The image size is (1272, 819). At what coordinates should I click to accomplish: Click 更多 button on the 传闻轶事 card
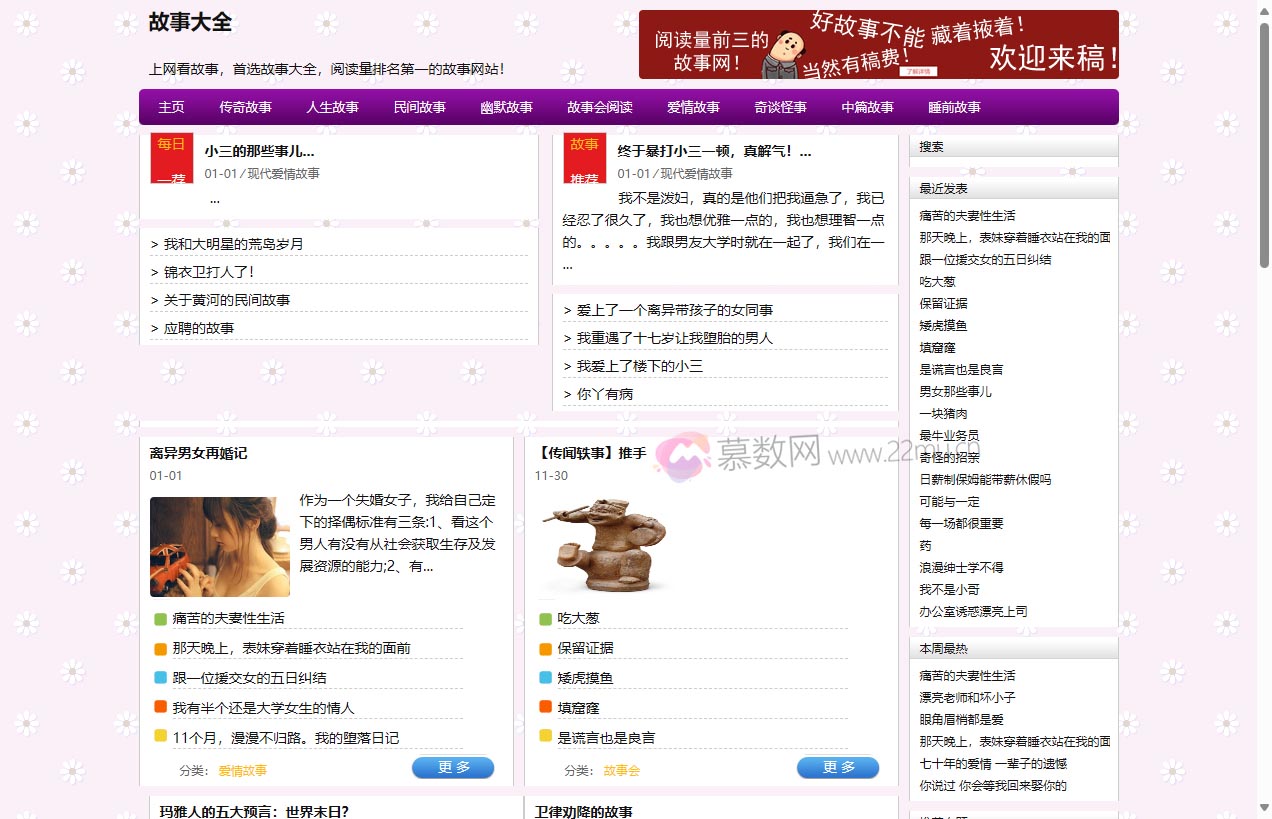coord(838,767)
